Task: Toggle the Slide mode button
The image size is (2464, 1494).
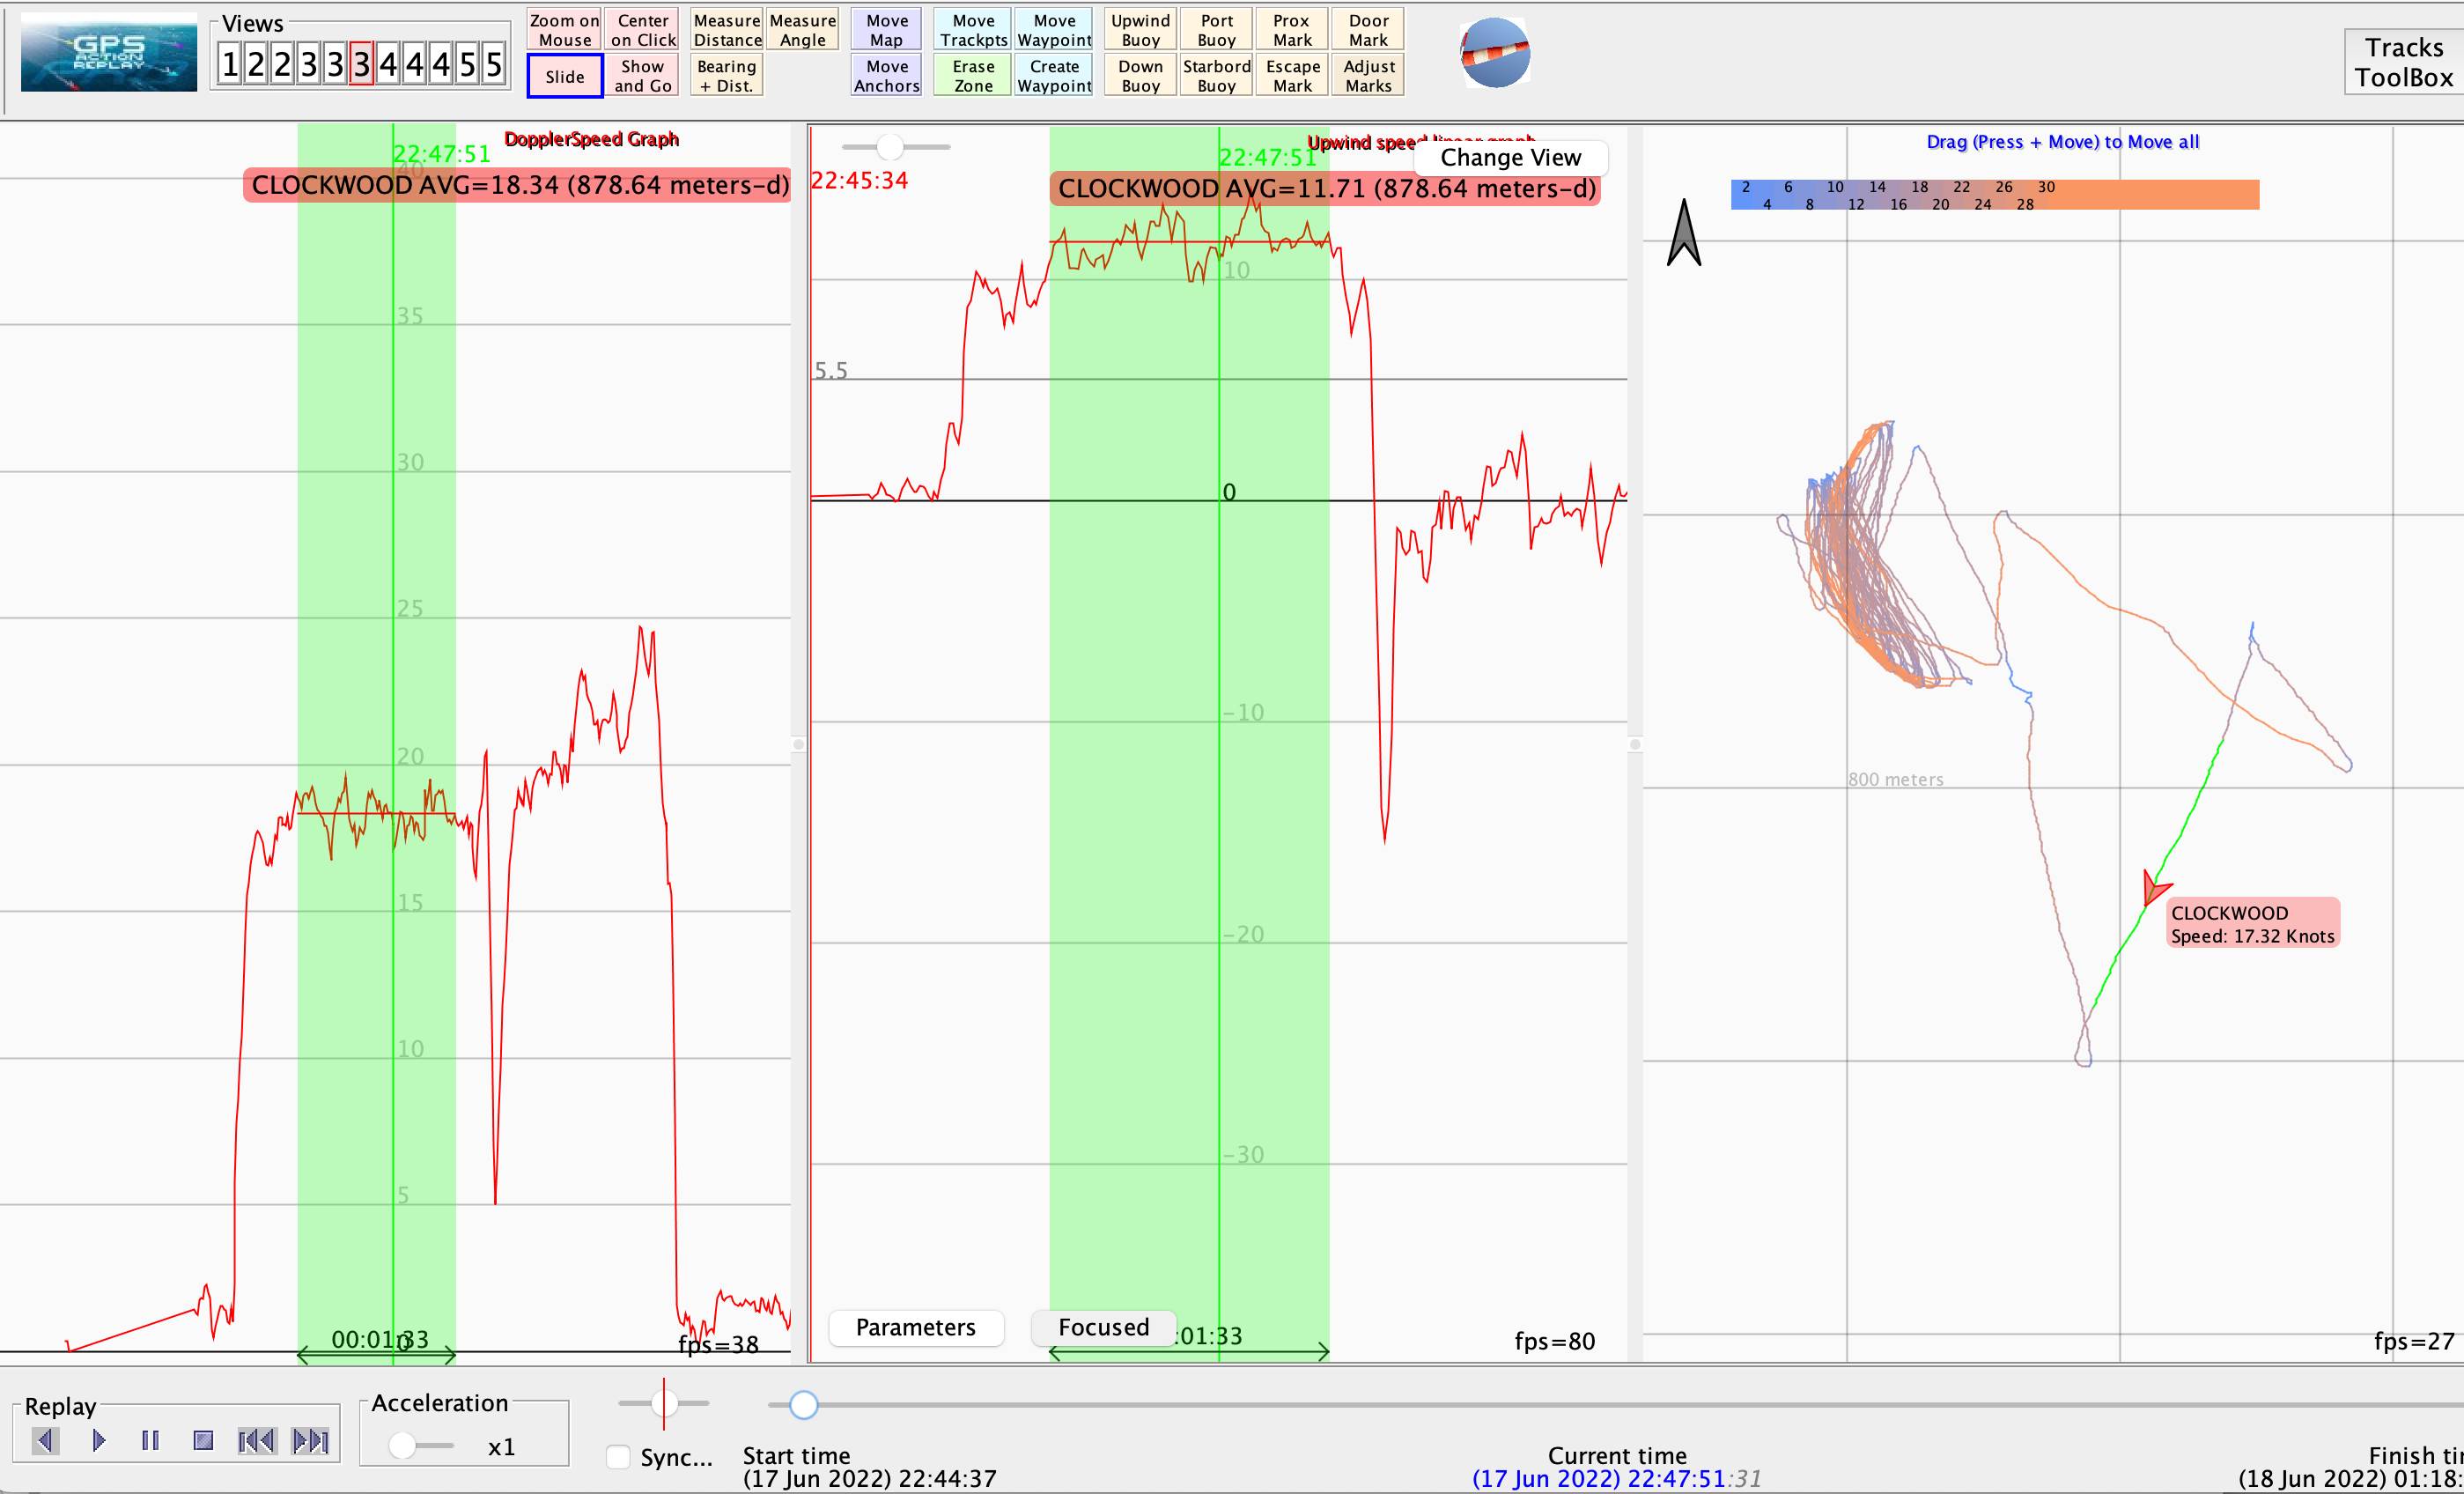Action: click(x=565, y=76)
